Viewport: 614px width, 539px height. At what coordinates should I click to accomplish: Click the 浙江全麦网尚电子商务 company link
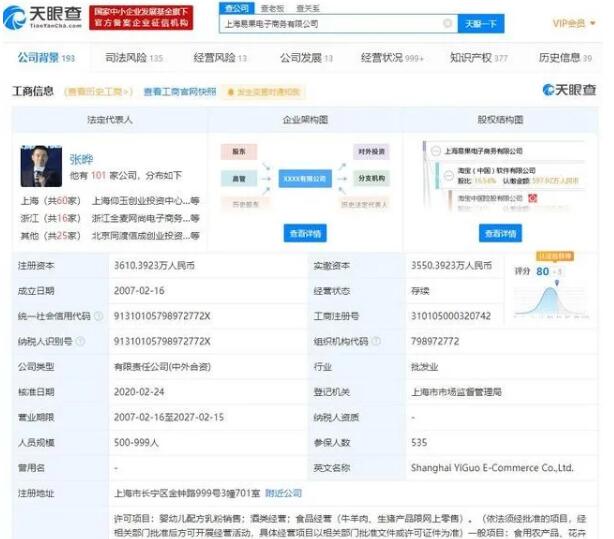click(146, 218)
